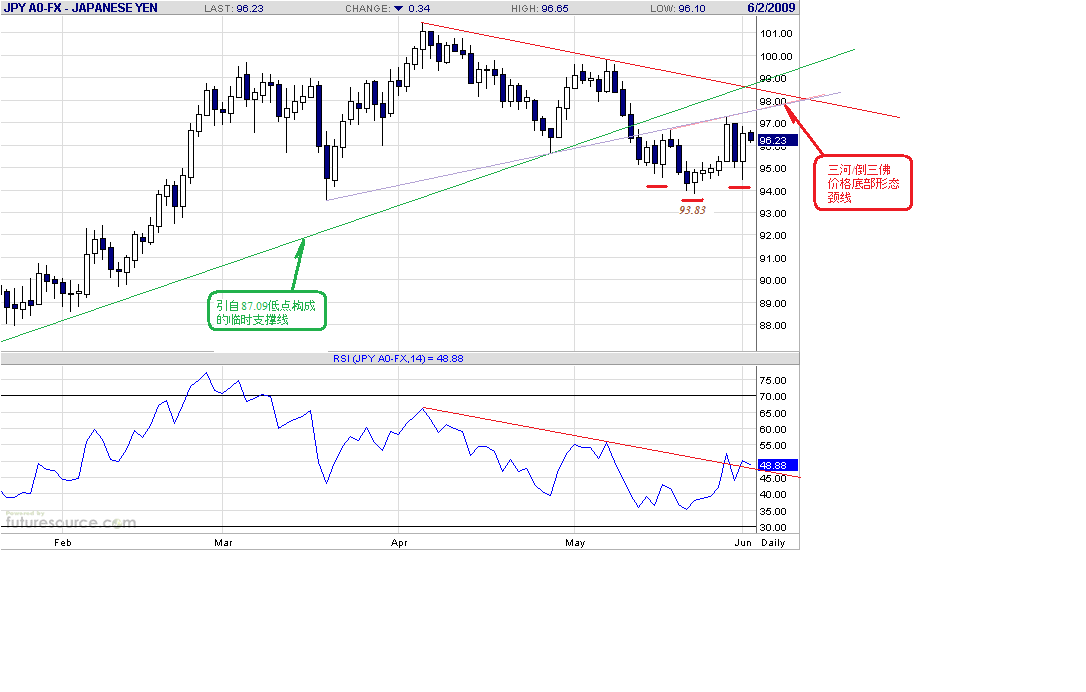Click the green support line annotation box

[x=267, y=311]
